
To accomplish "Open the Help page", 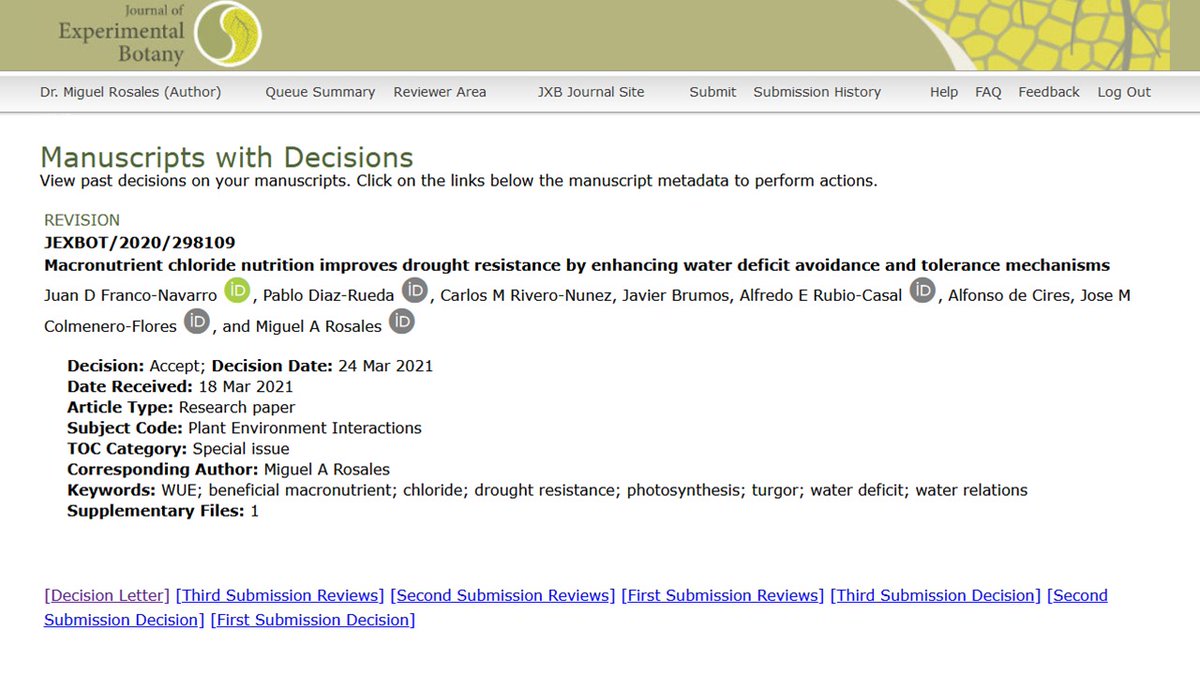I will pos(944,92).
